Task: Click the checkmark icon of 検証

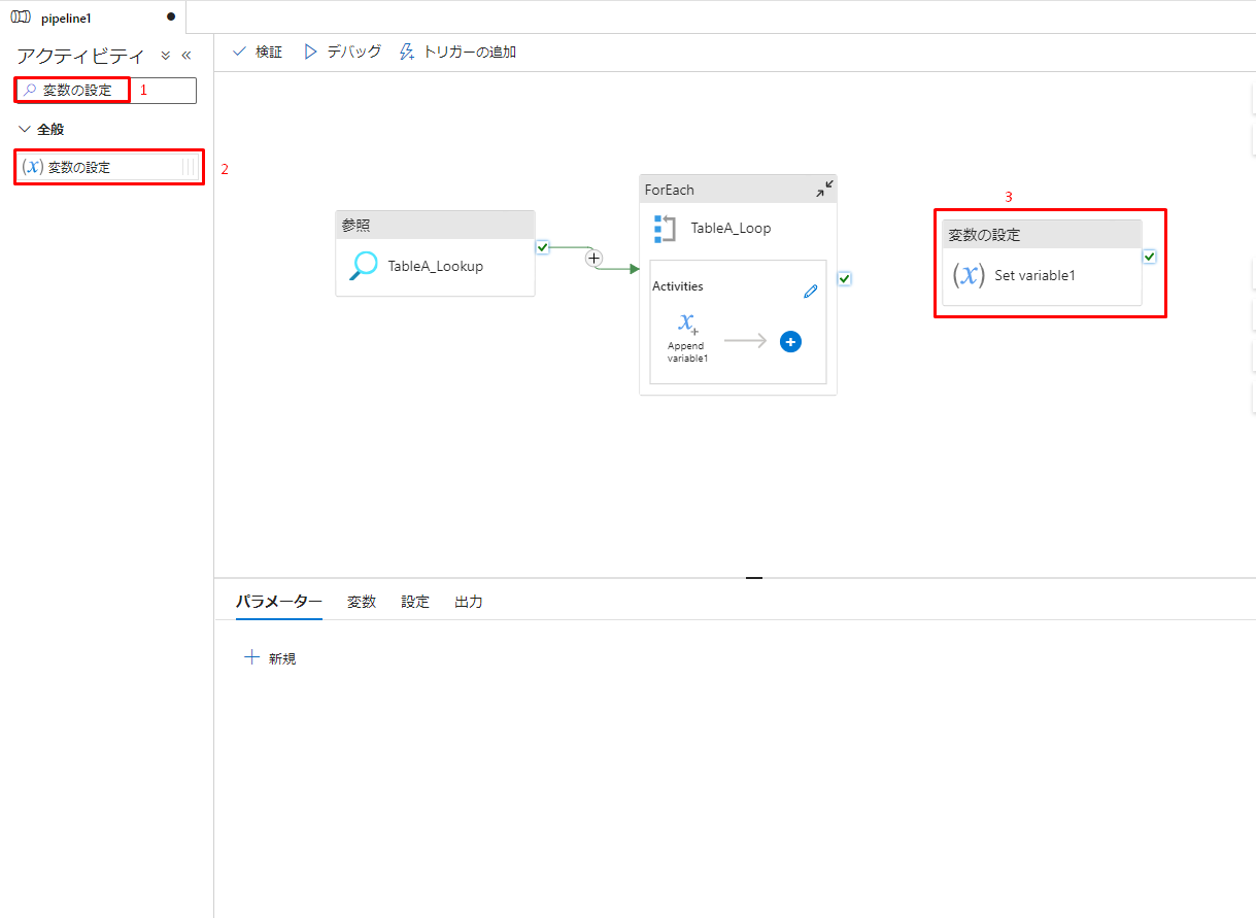Action: tap(239, 52)
